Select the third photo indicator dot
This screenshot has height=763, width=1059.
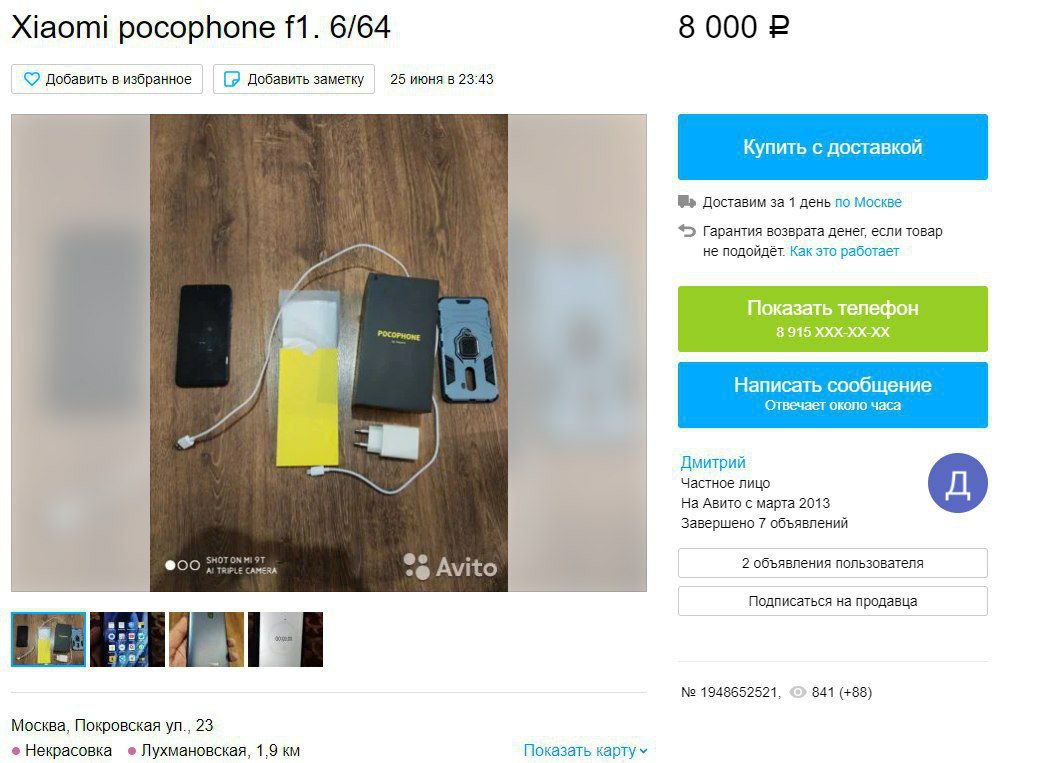click(194, 565)
